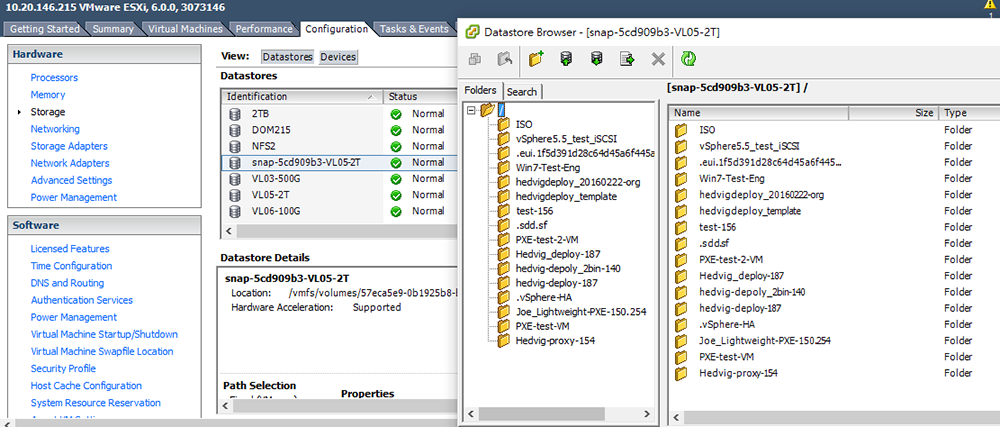1000x427 pixels.
Task: Sort files by the Name column header
Action: point(759,113)
